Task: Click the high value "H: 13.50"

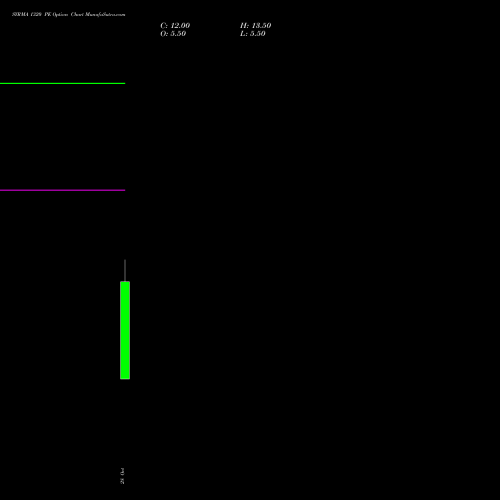Action: (255, 26)
